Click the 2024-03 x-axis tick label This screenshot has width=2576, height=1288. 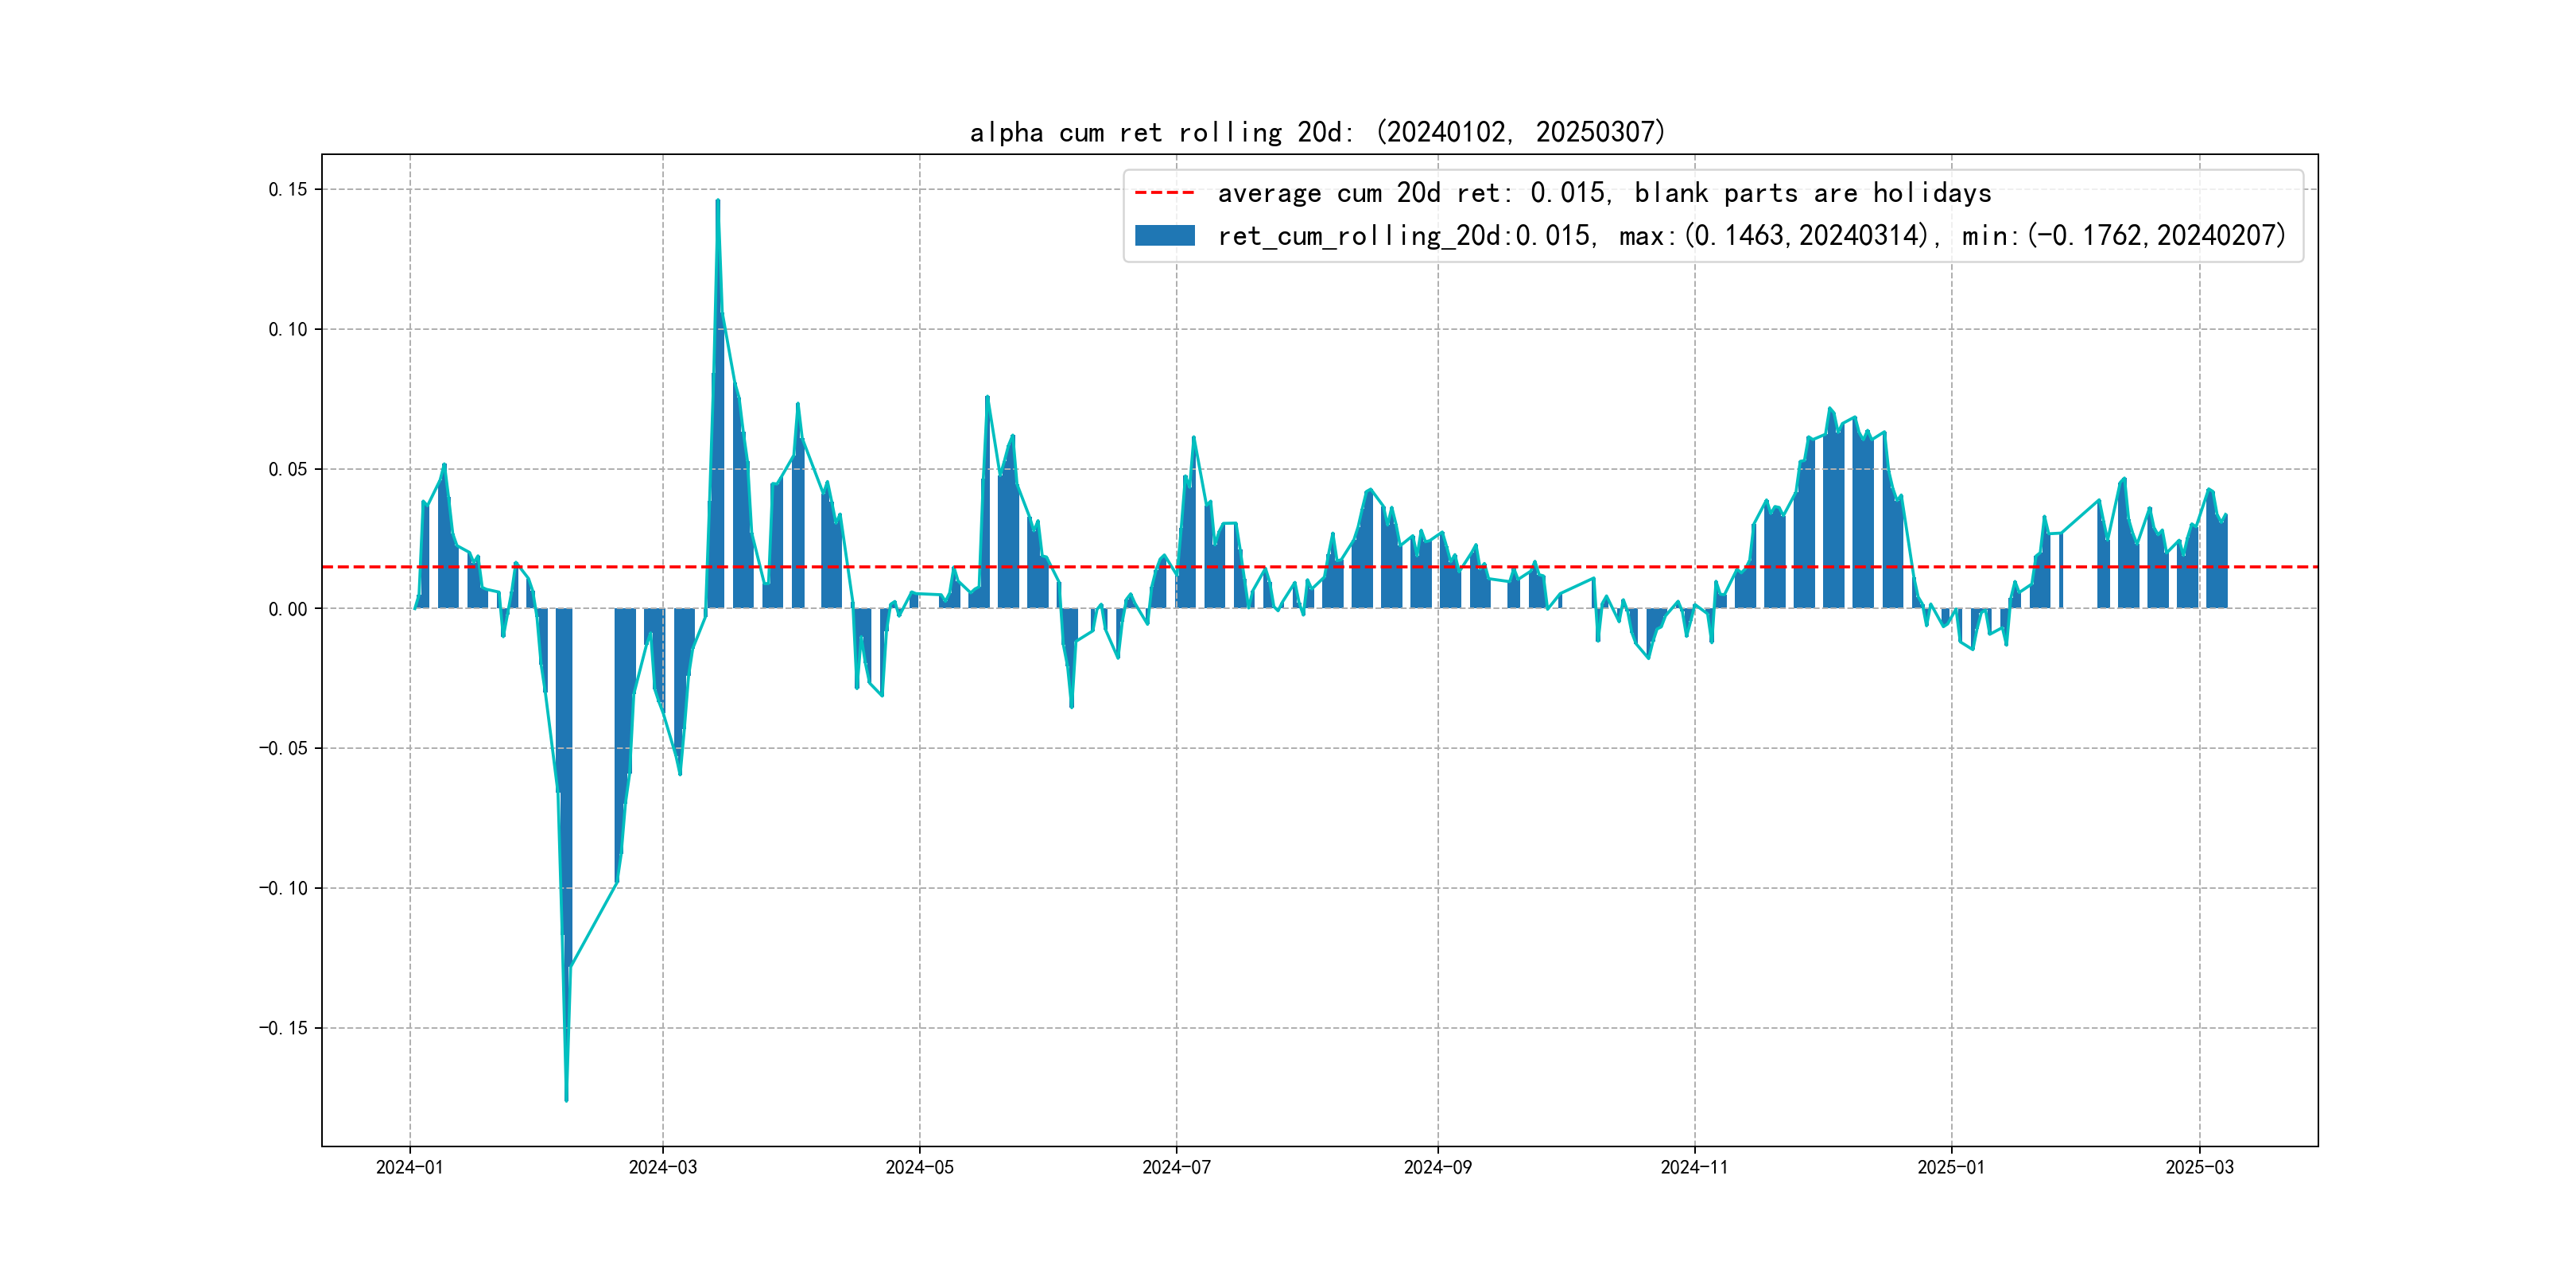(x=662, y=1167)
